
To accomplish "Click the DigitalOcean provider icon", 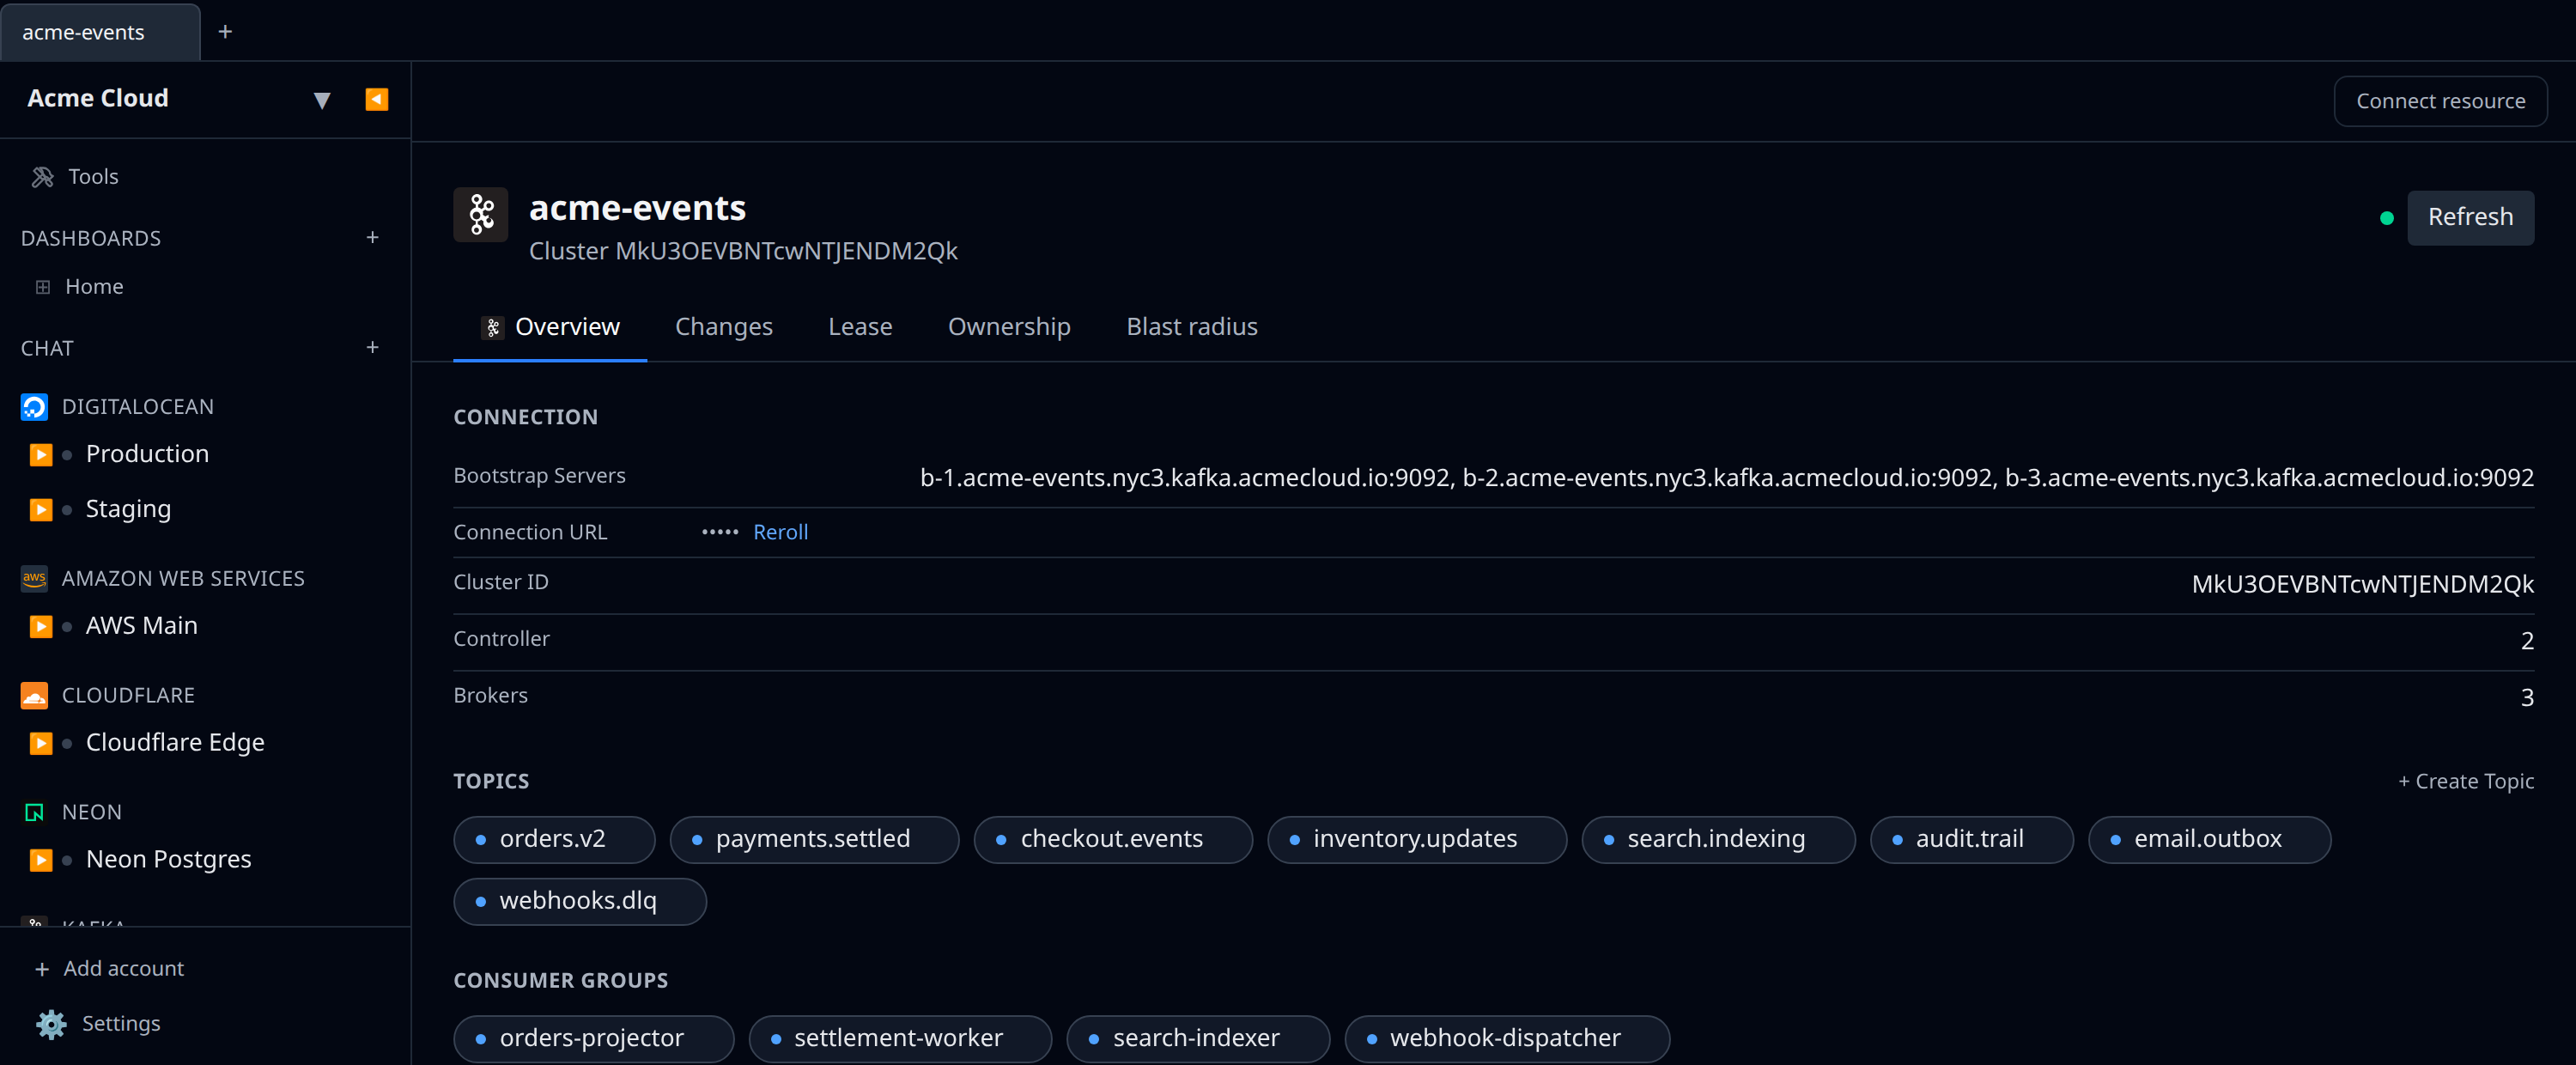I will point(34,407).
